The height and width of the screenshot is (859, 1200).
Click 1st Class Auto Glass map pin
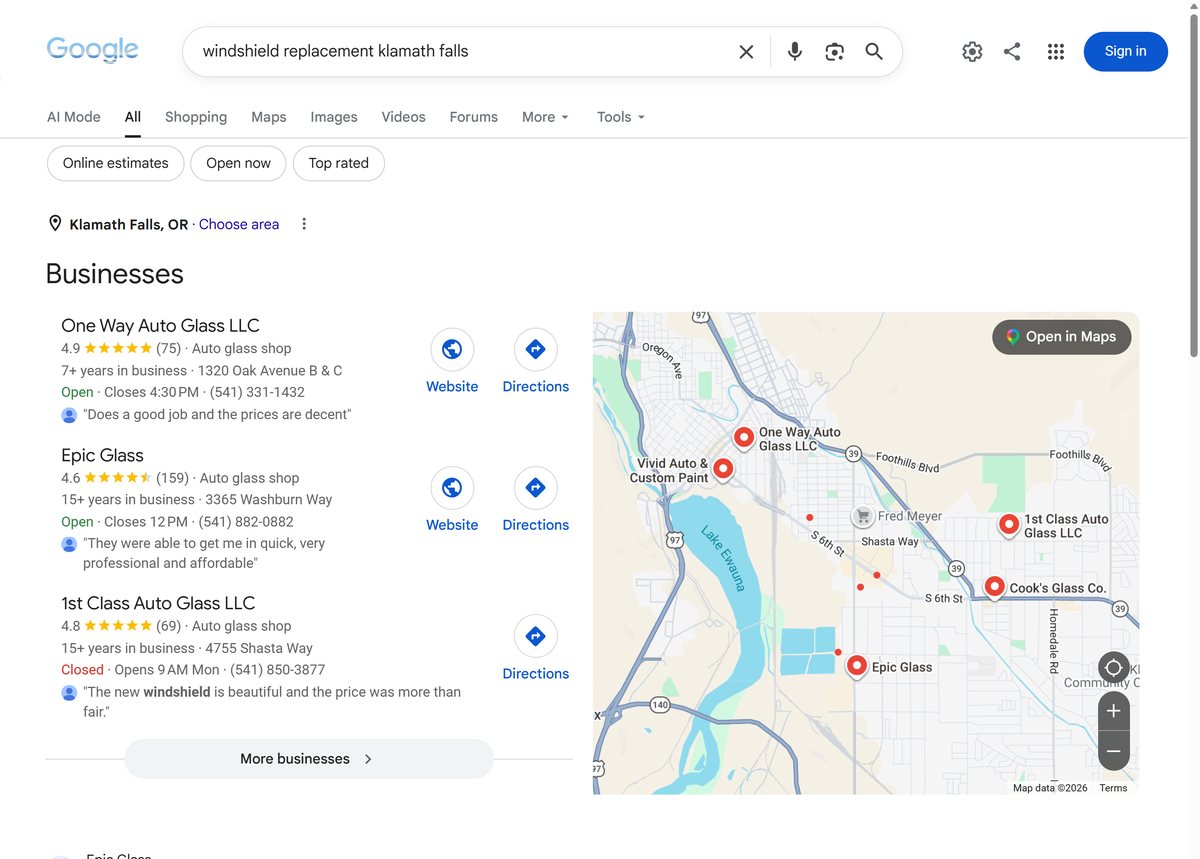click(x=1009, y=523)
